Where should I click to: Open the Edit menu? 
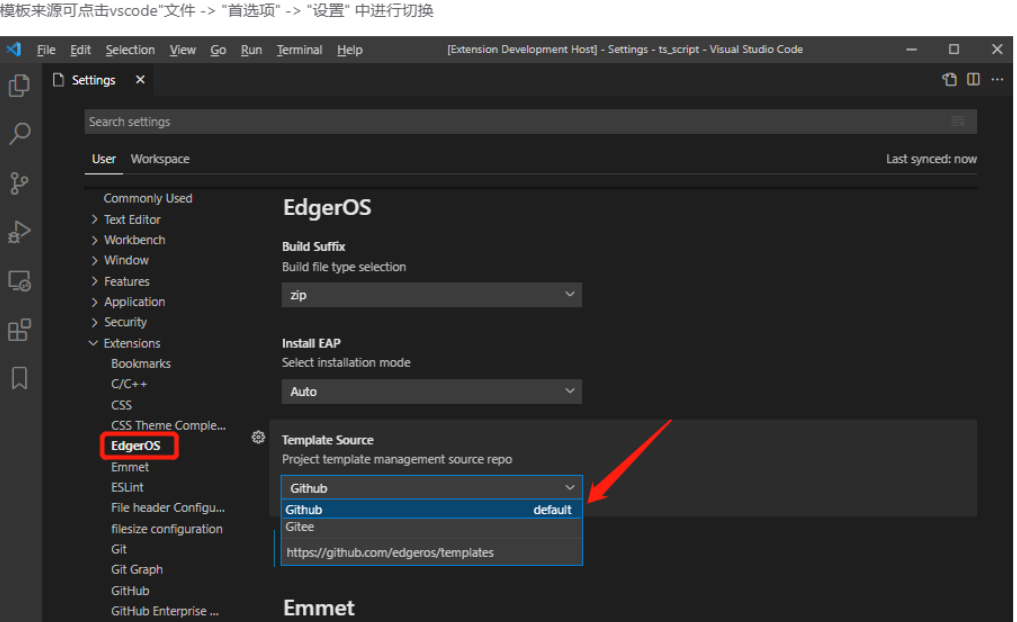(x=80, y=50)
